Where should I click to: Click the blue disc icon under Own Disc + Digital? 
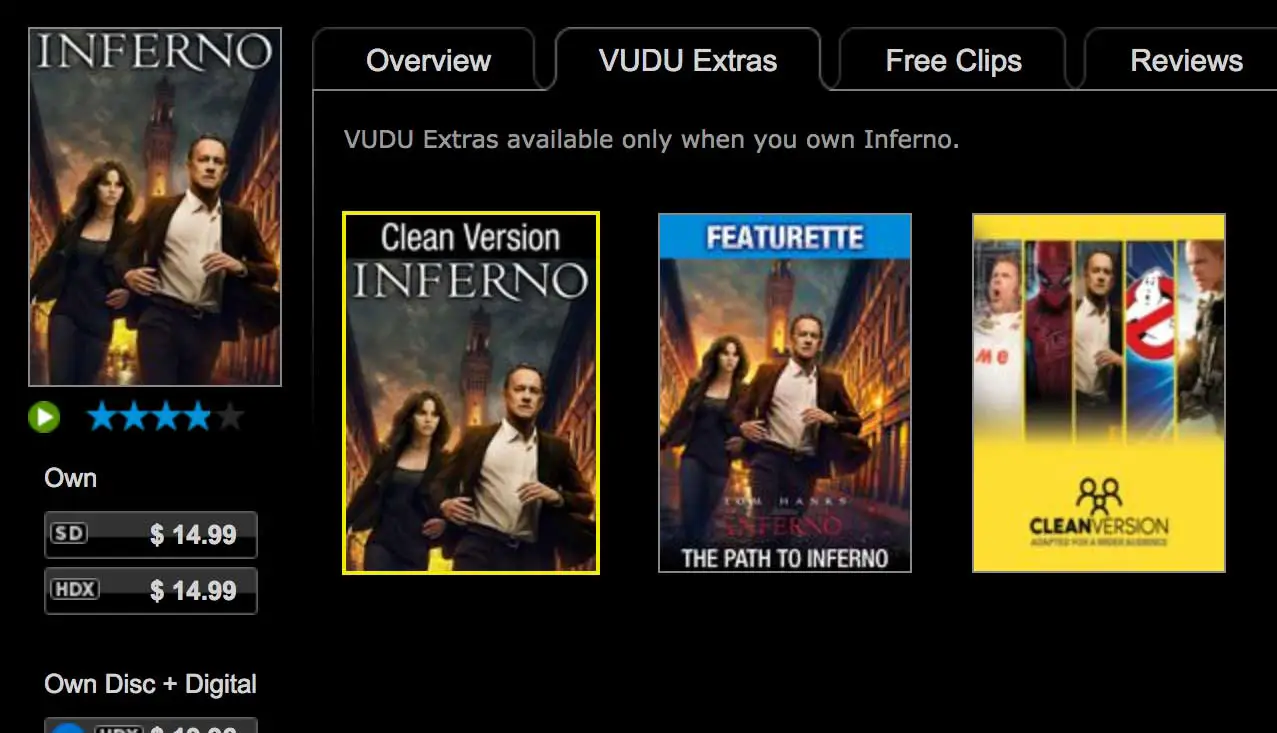68,727
